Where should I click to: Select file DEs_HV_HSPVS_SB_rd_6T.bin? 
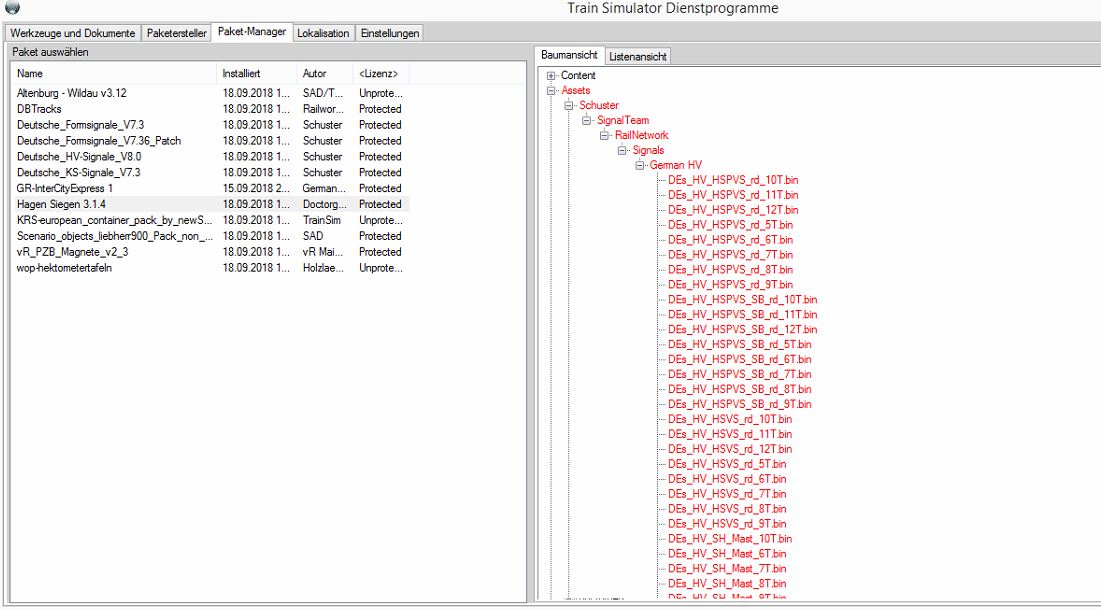pyautogui.click(x=740, y=360)
